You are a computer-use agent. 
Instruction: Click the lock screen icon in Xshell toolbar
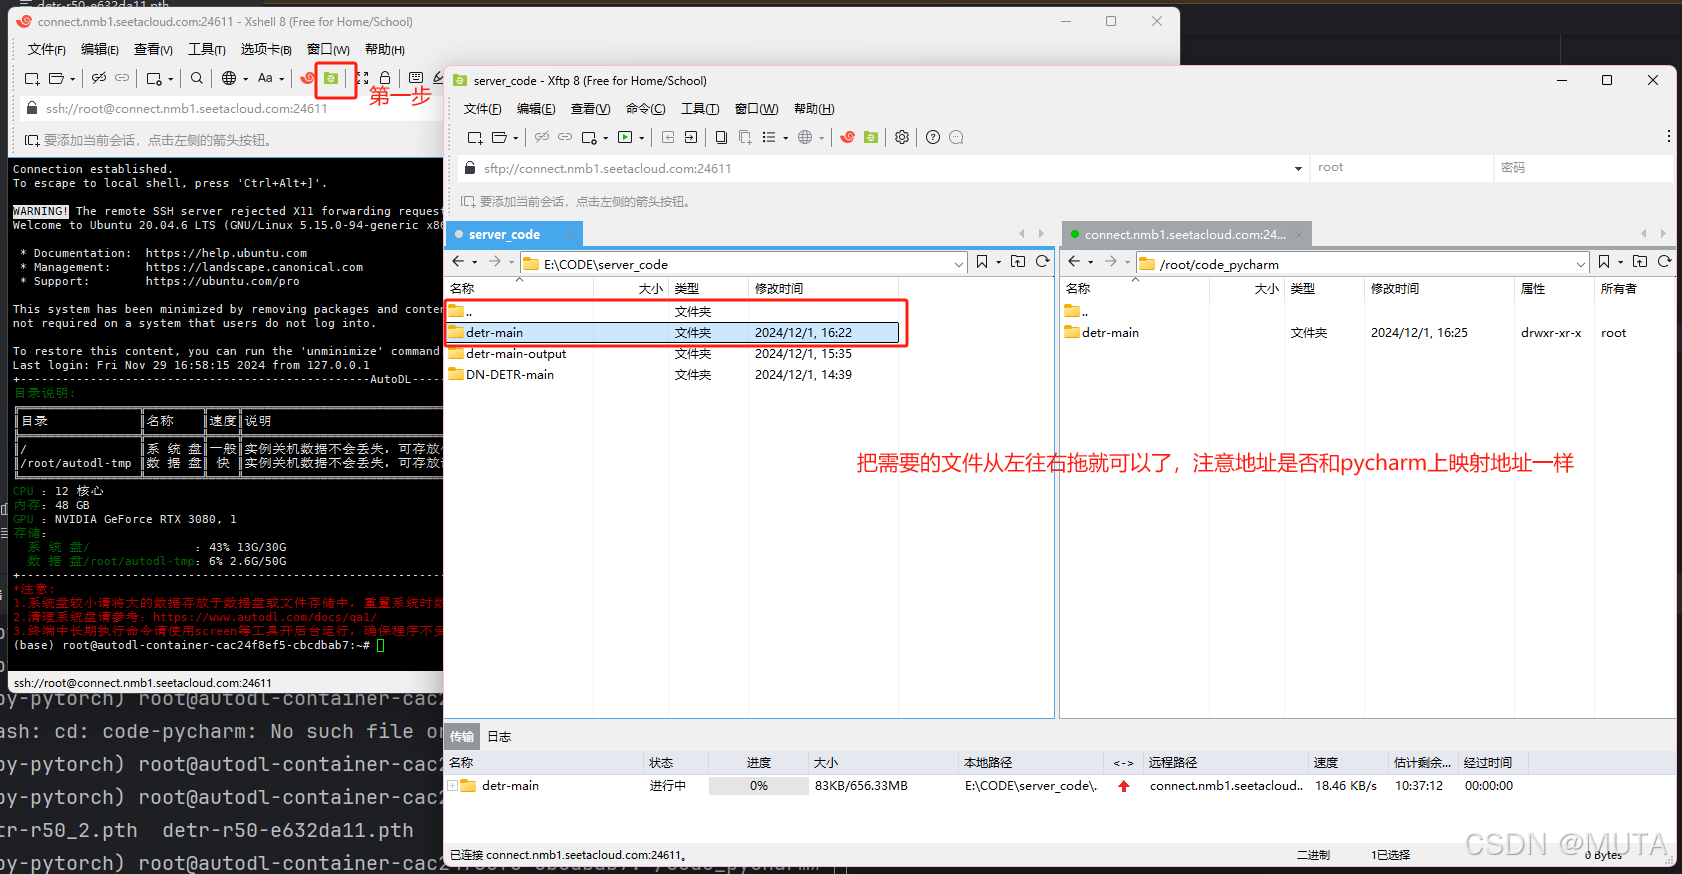[385, 78]
